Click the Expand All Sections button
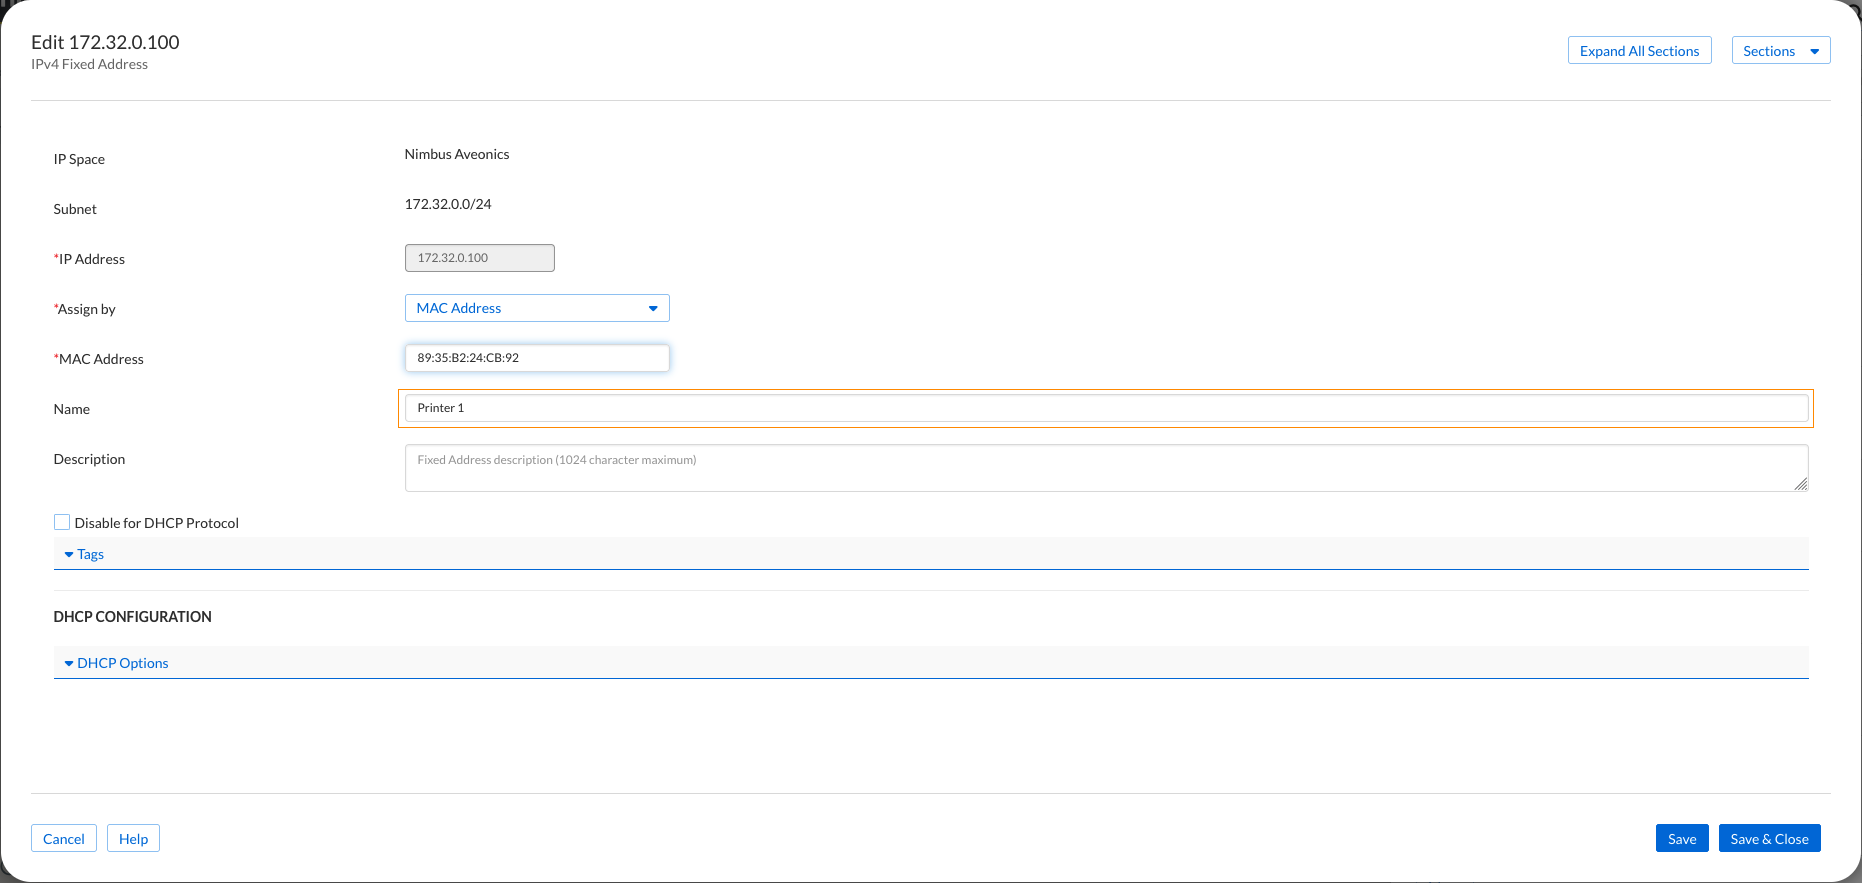The width and height of the screenshot is (1862, 883). tap(1639, 51)
